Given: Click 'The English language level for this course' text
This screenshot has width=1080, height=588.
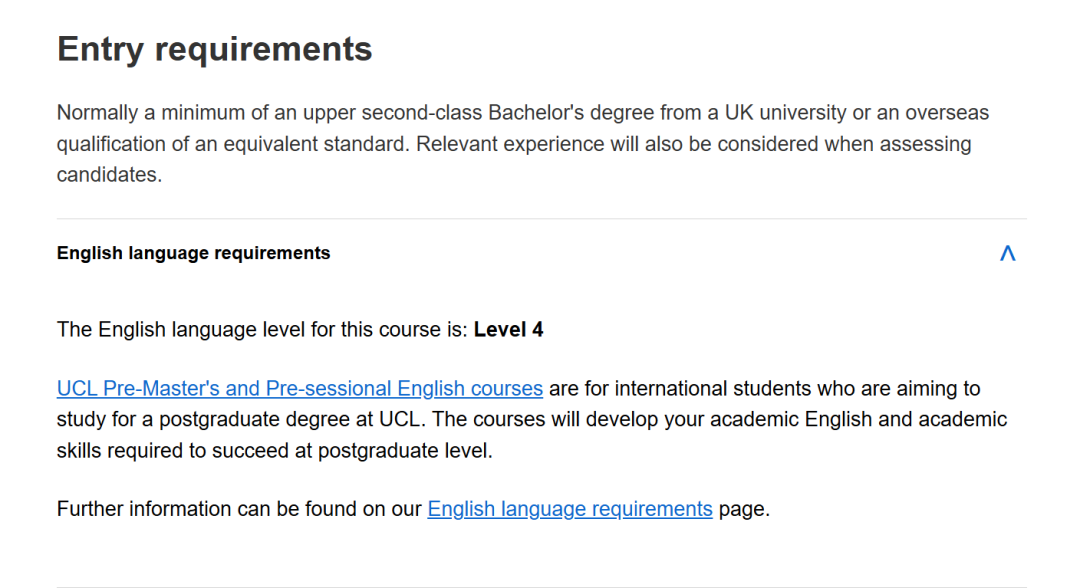Looking at the screenshot, I should point(260,330).
